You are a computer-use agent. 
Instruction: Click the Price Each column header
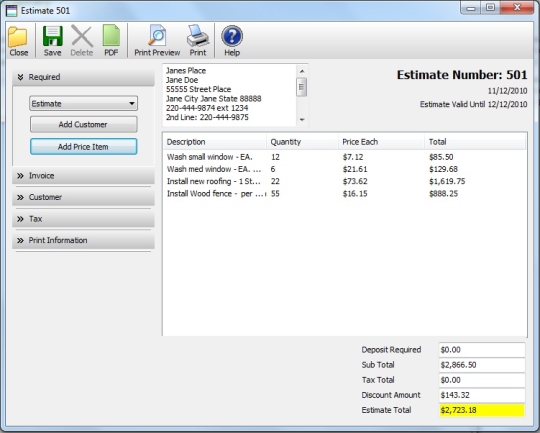(381, 142)
